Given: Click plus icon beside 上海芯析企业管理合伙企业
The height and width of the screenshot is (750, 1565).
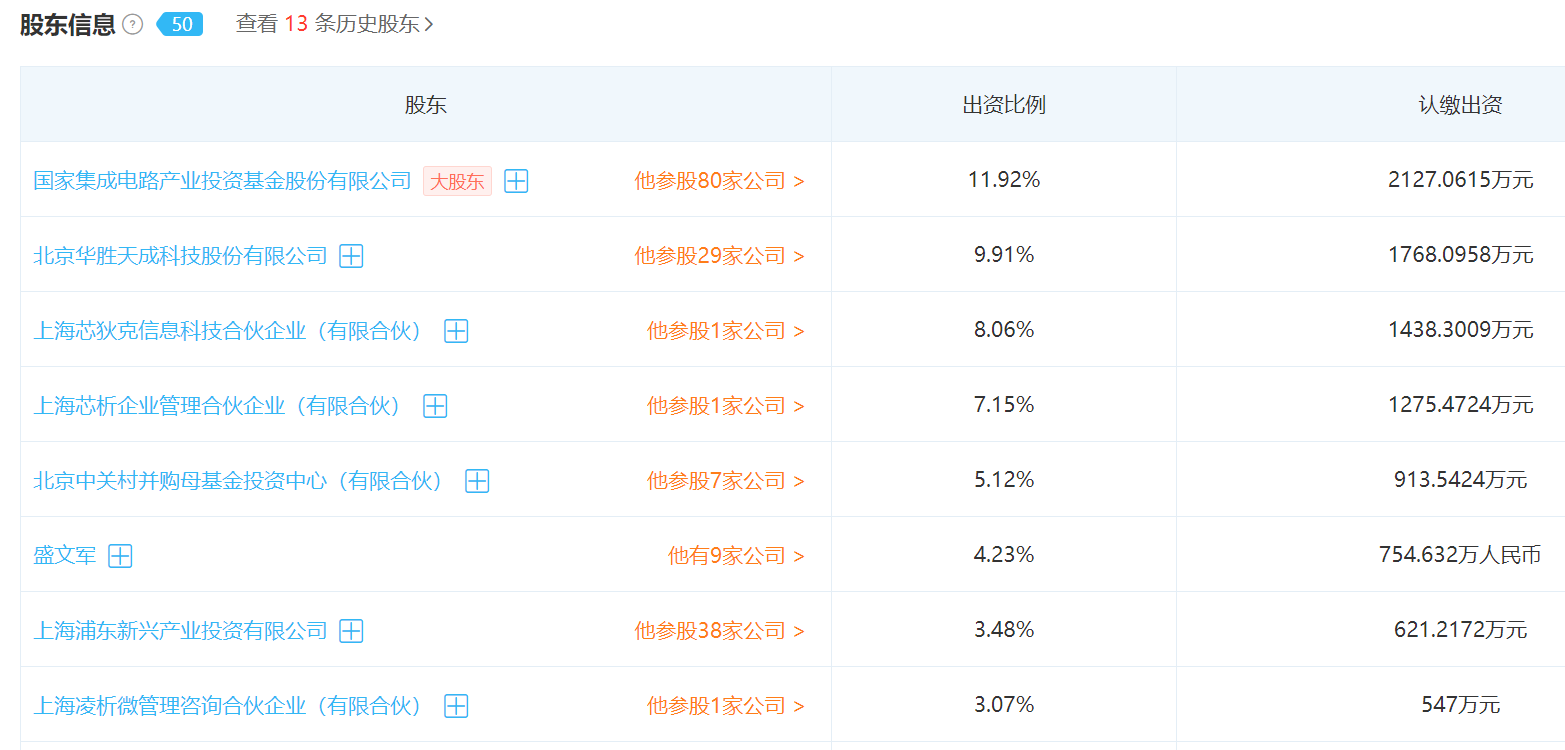Looking at the screenshot, I should click(435, 406).
